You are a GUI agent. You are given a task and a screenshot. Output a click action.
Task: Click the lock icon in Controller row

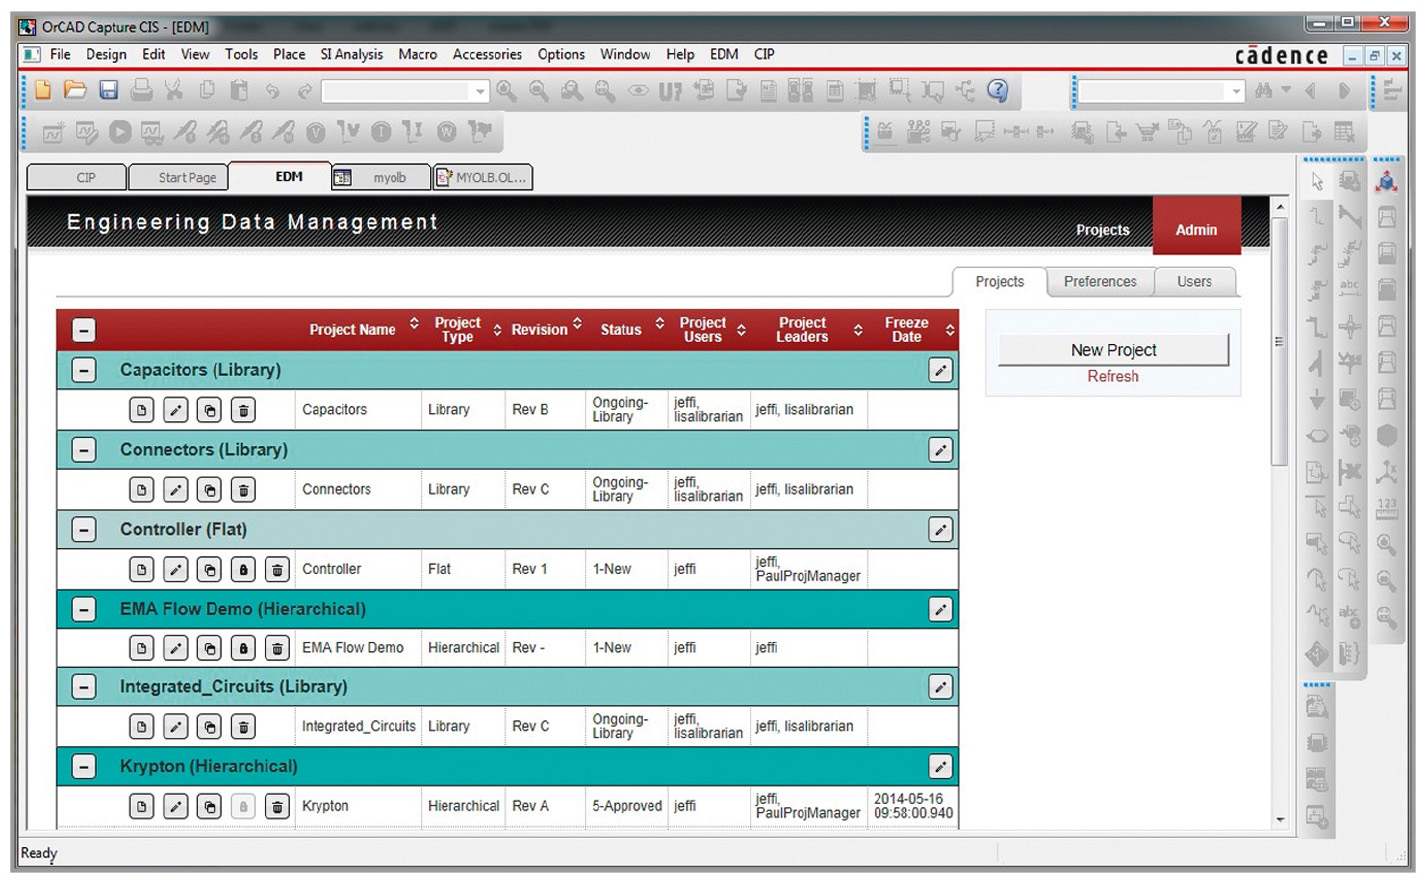click(243, 569)
